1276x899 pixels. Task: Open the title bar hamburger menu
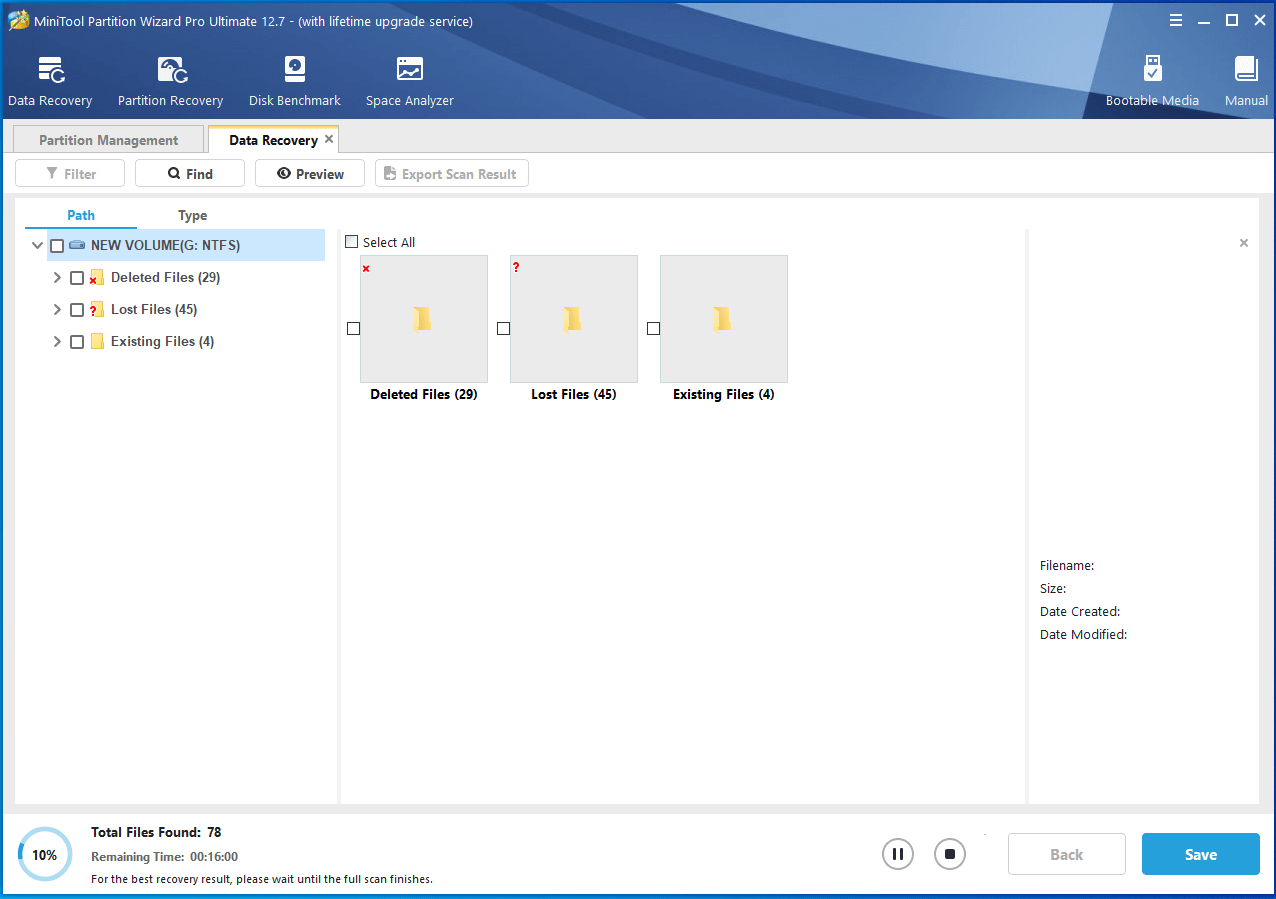1177,20
